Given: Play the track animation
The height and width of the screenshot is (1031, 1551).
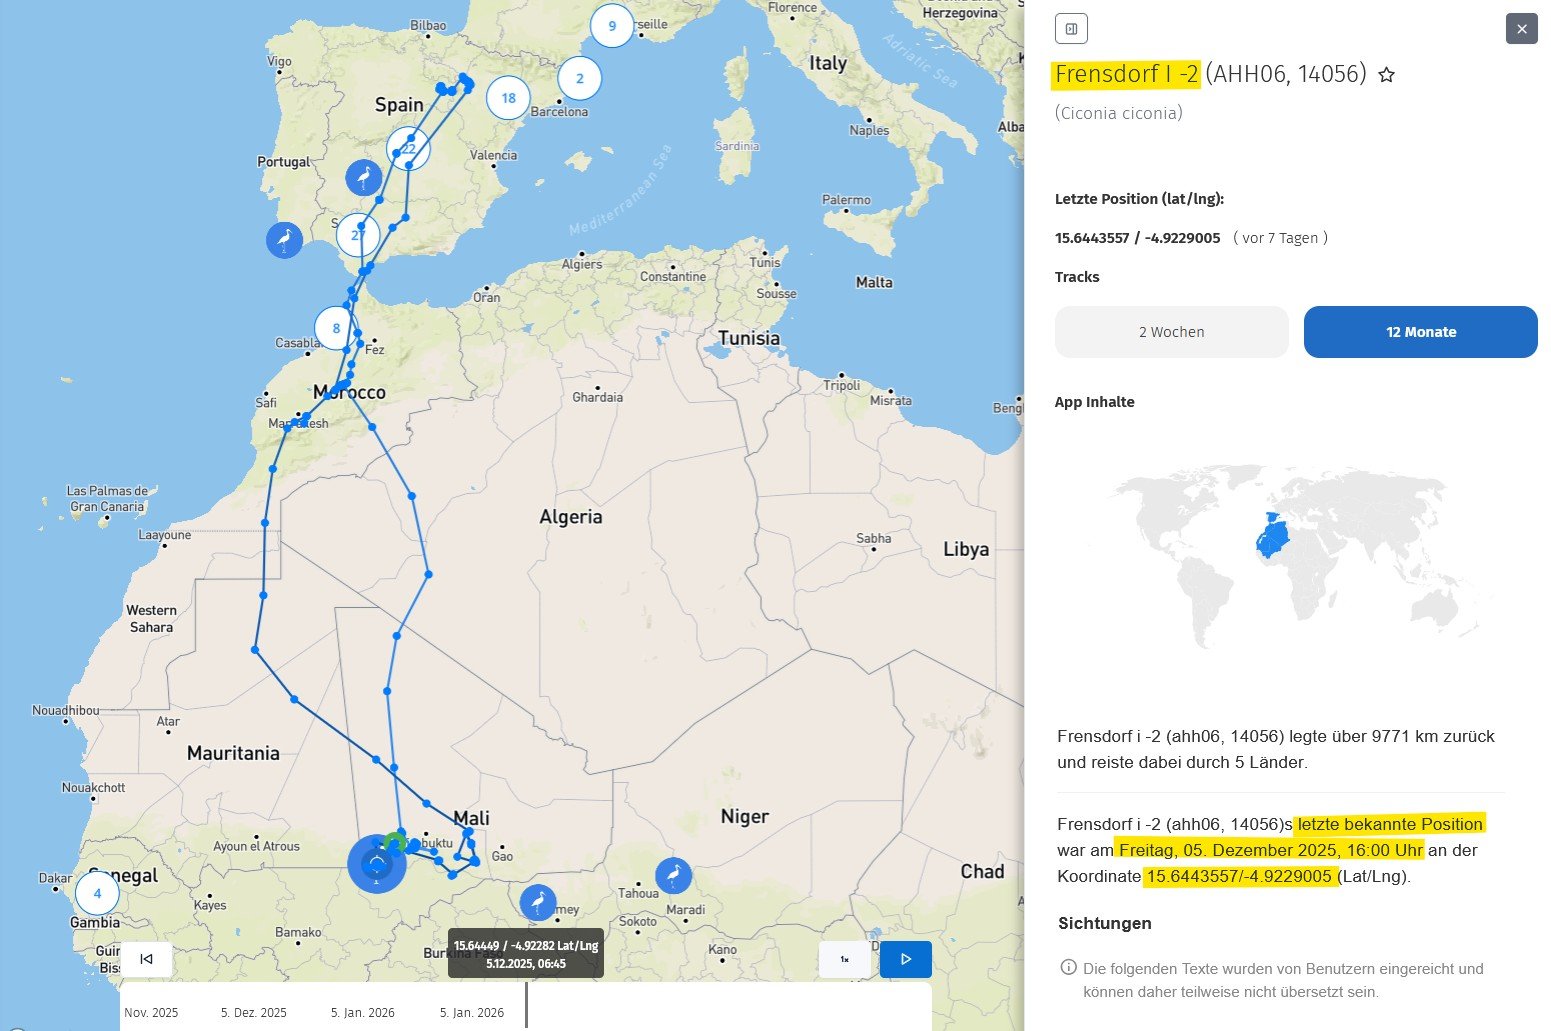Looking at the screenshot, I should tap(905, 959).
